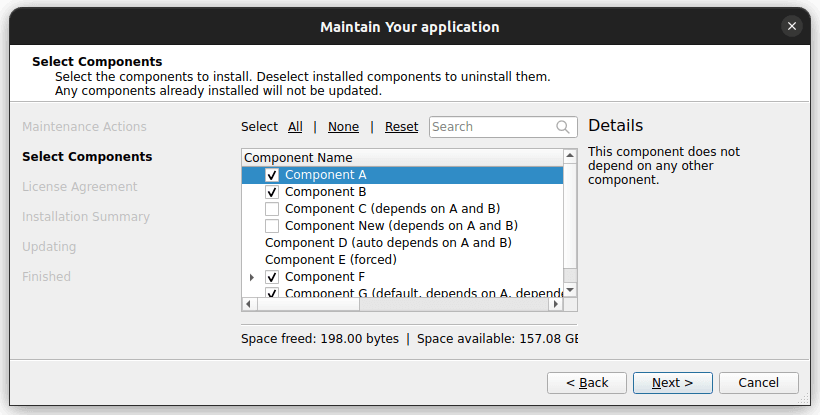Select all components via All link

point(295,127)
